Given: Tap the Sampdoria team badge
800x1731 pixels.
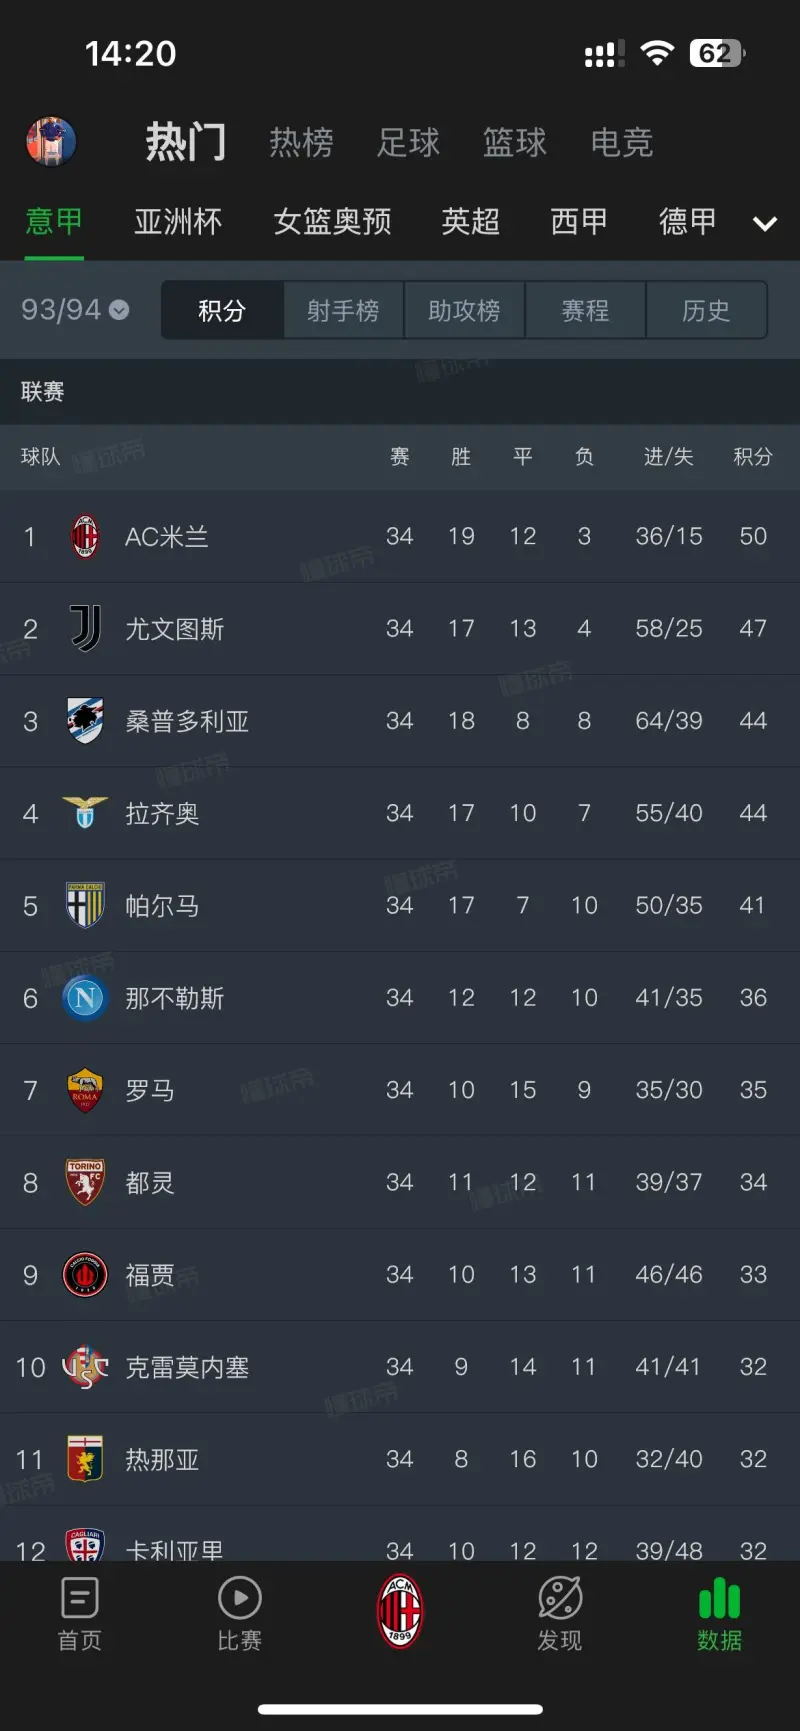Looking at the screenshot, I should pos(85,721).
